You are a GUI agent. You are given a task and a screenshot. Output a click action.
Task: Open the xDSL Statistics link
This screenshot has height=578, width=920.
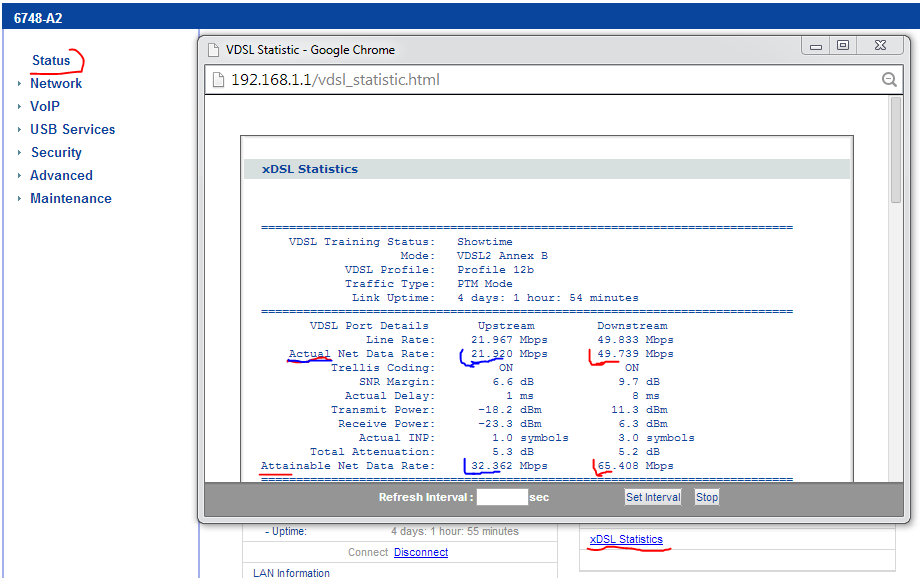click(626, 539)
